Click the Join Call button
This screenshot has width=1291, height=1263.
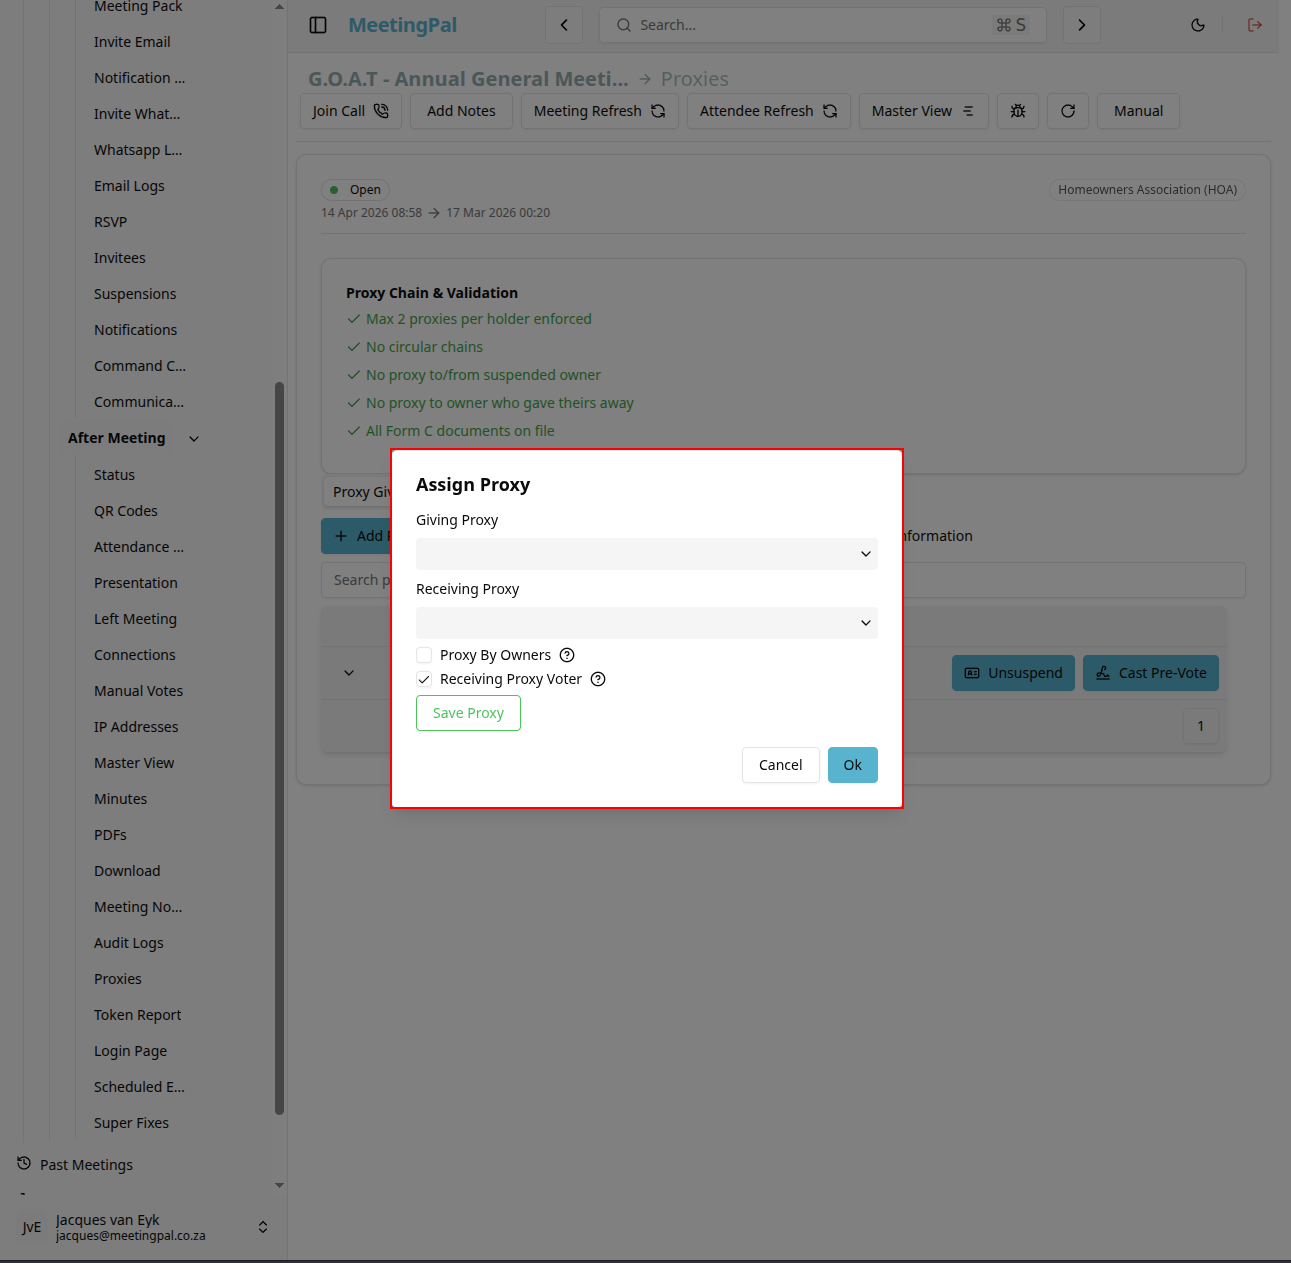point(350,111)
